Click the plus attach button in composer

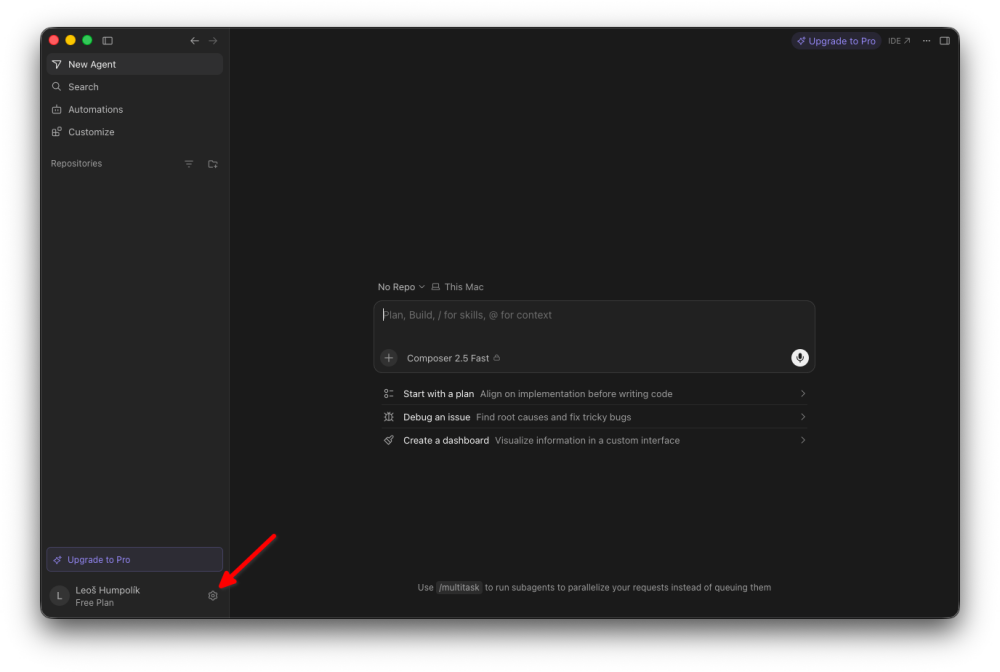coord(389,358)
